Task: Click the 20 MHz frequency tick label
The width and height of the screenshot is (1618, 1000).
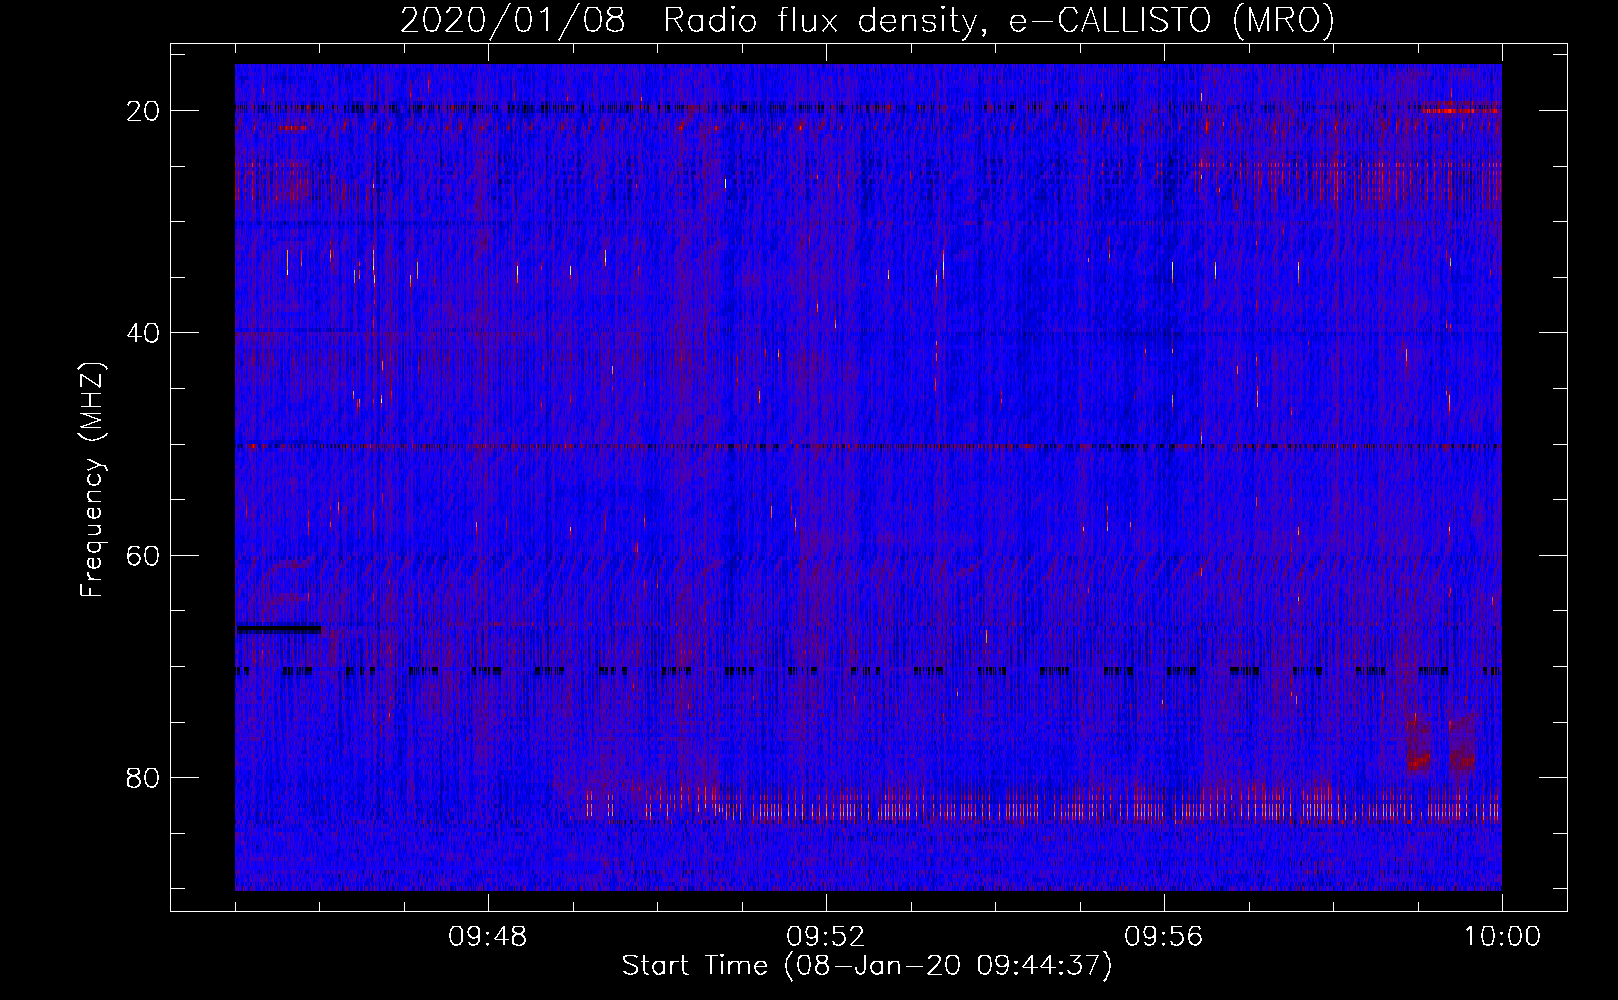Action: (144, 110)
